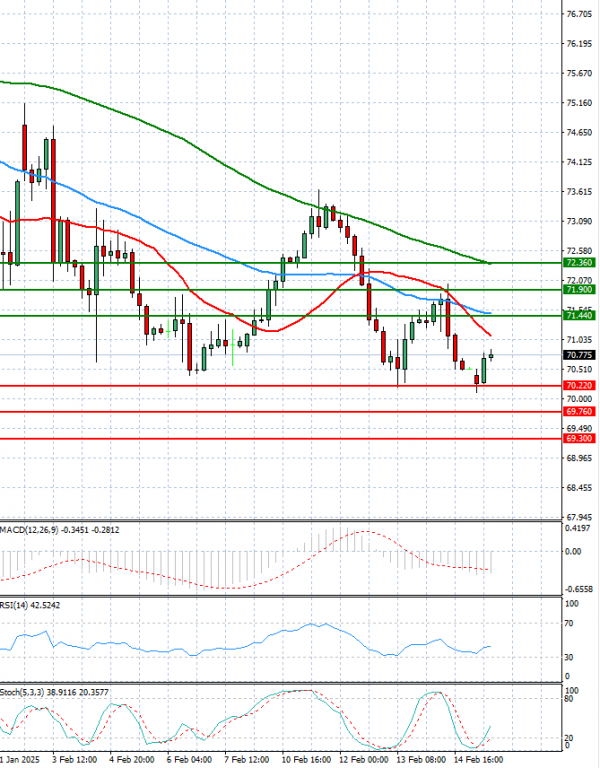Click the 70.510 price axis value
The height and width of the screenshot is (768, 600).
(x=579, y=370)
